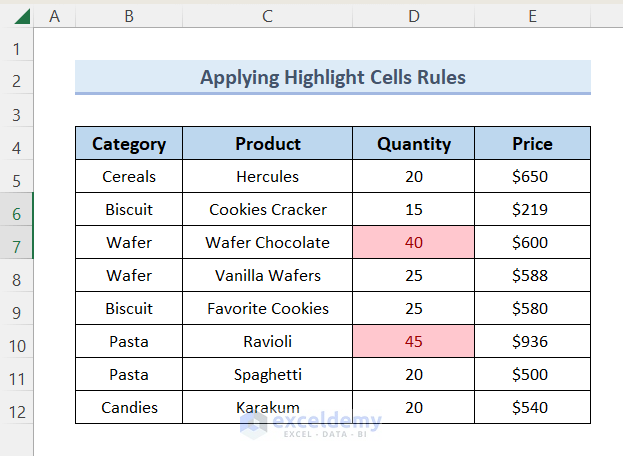The image size is (623, 456).
Task: Select the Spaghetti product cell
Action: tap(267, 375)
